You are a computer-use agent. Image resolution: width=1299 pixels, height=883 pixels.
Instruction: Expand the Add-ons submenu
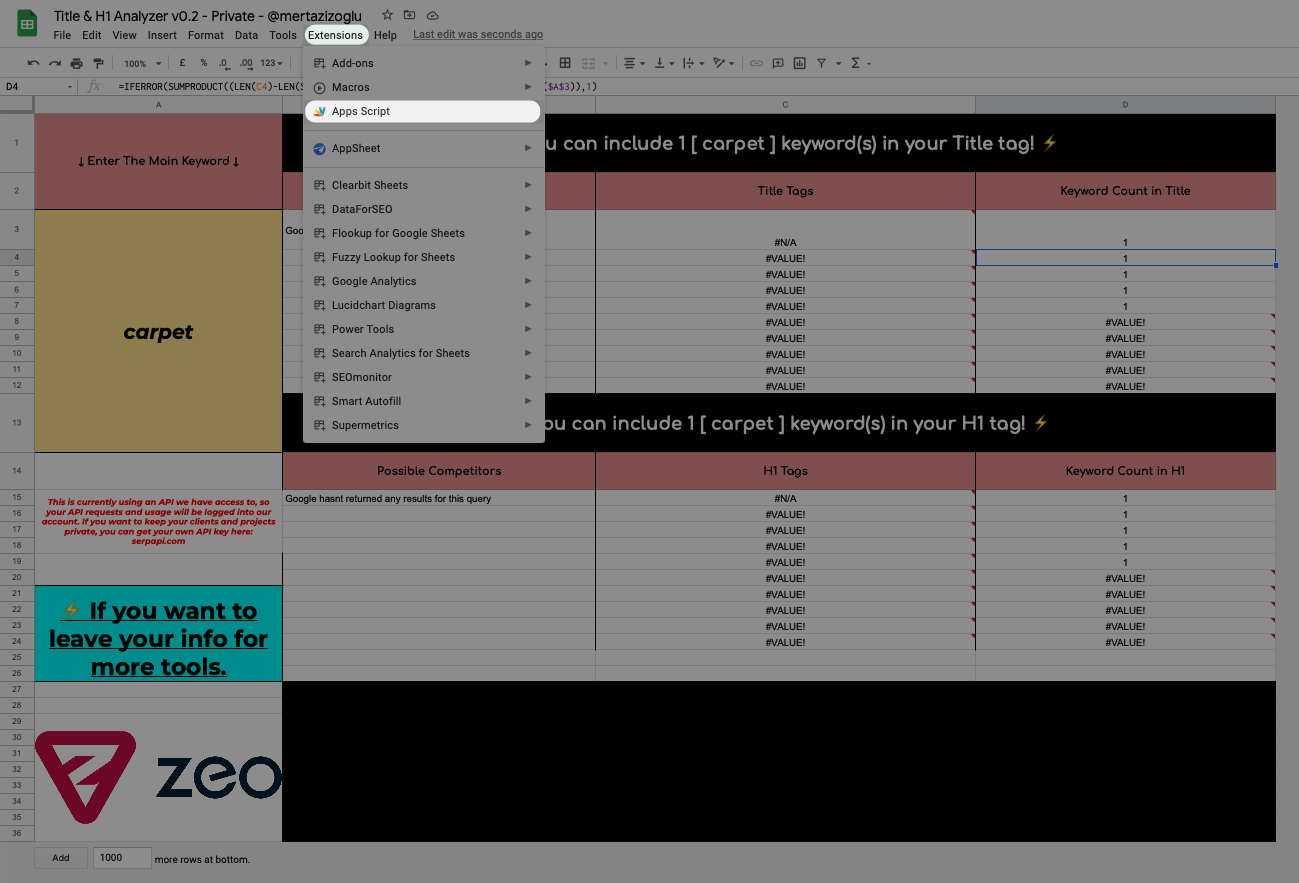click(424, 63)
